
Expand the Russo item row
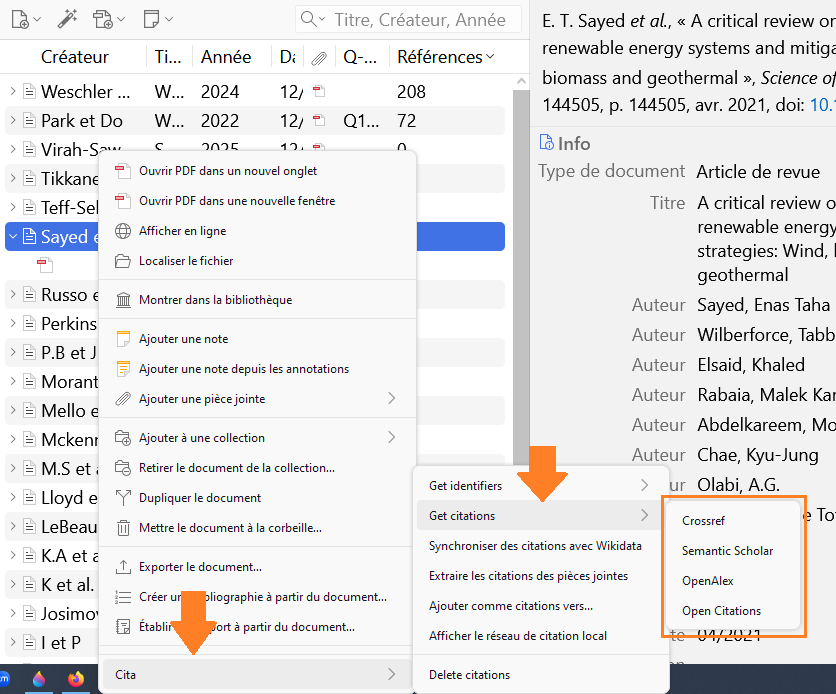13,295
